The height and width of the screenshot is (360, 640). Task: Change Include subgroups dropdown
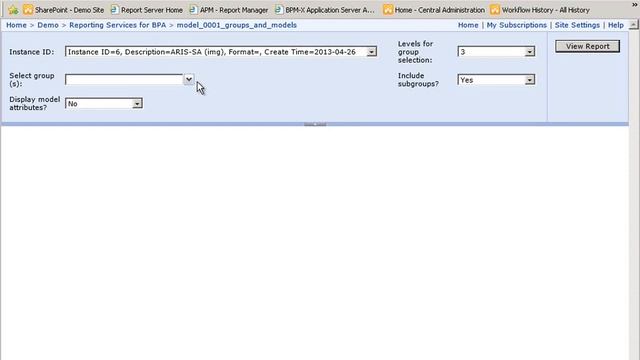[x=530, y=80]
